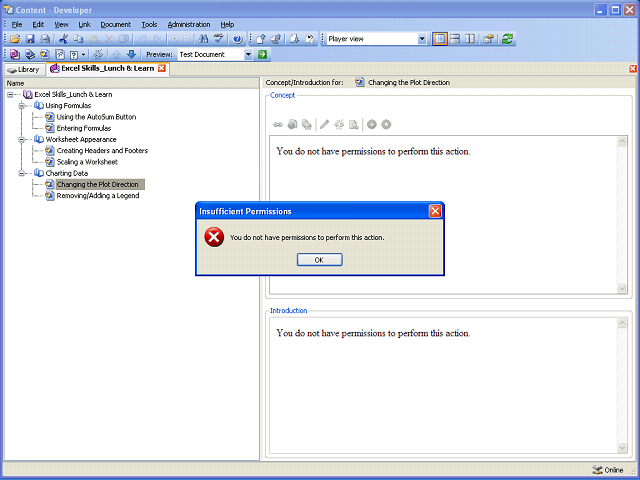Cut with the scissors icon
The height and width of the screenshot is (480, 640).
[x=63, y=39]
